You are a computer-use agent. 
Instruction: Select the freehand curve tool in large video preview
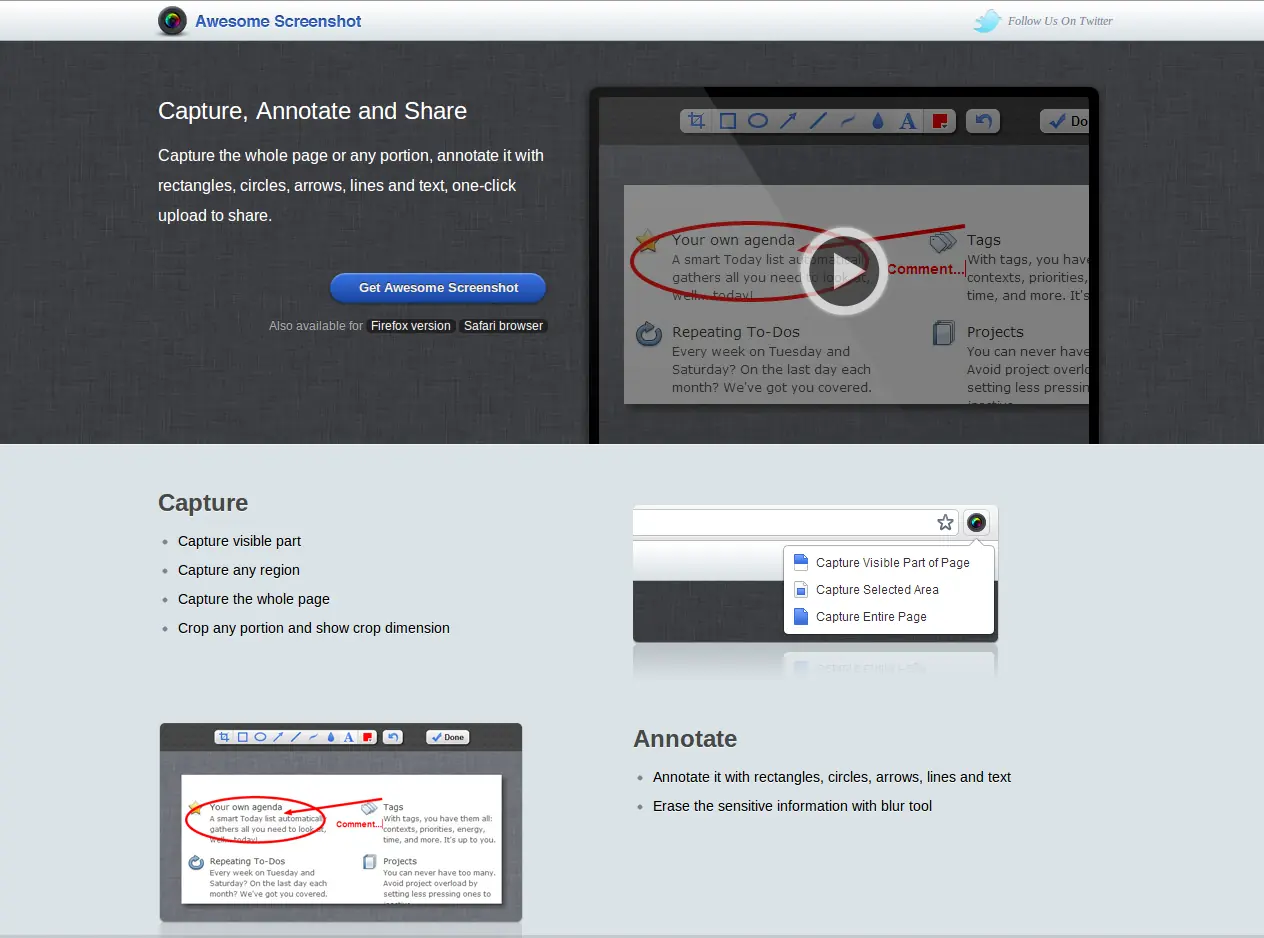point(848,121)
